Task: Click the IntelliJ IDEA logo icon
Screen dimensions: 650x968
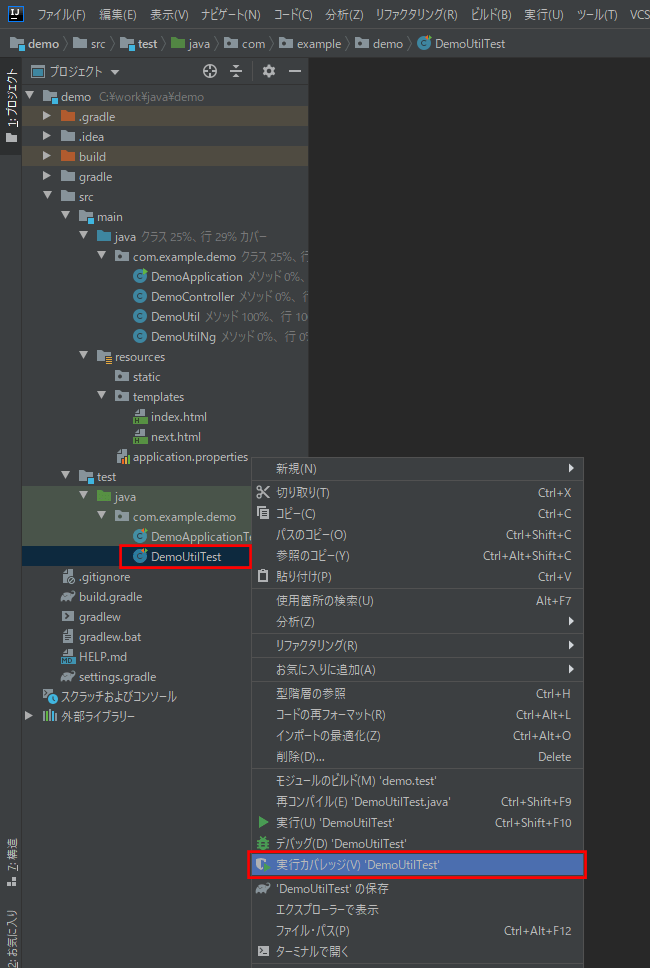Action: pos(13,14)
